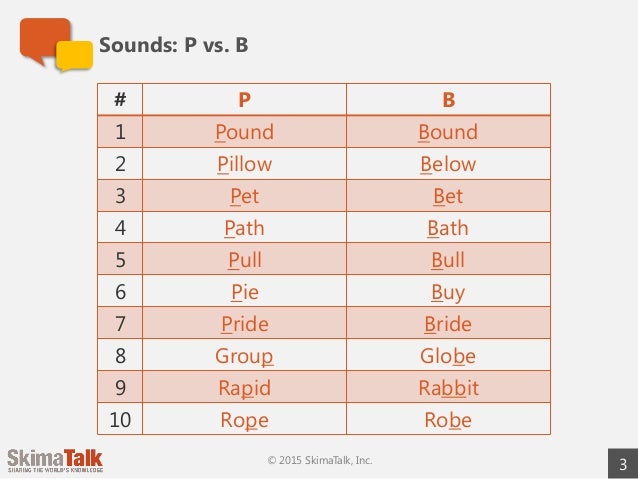
Task: Select the word "Bride" in row 7
Action: pos(448,325)
